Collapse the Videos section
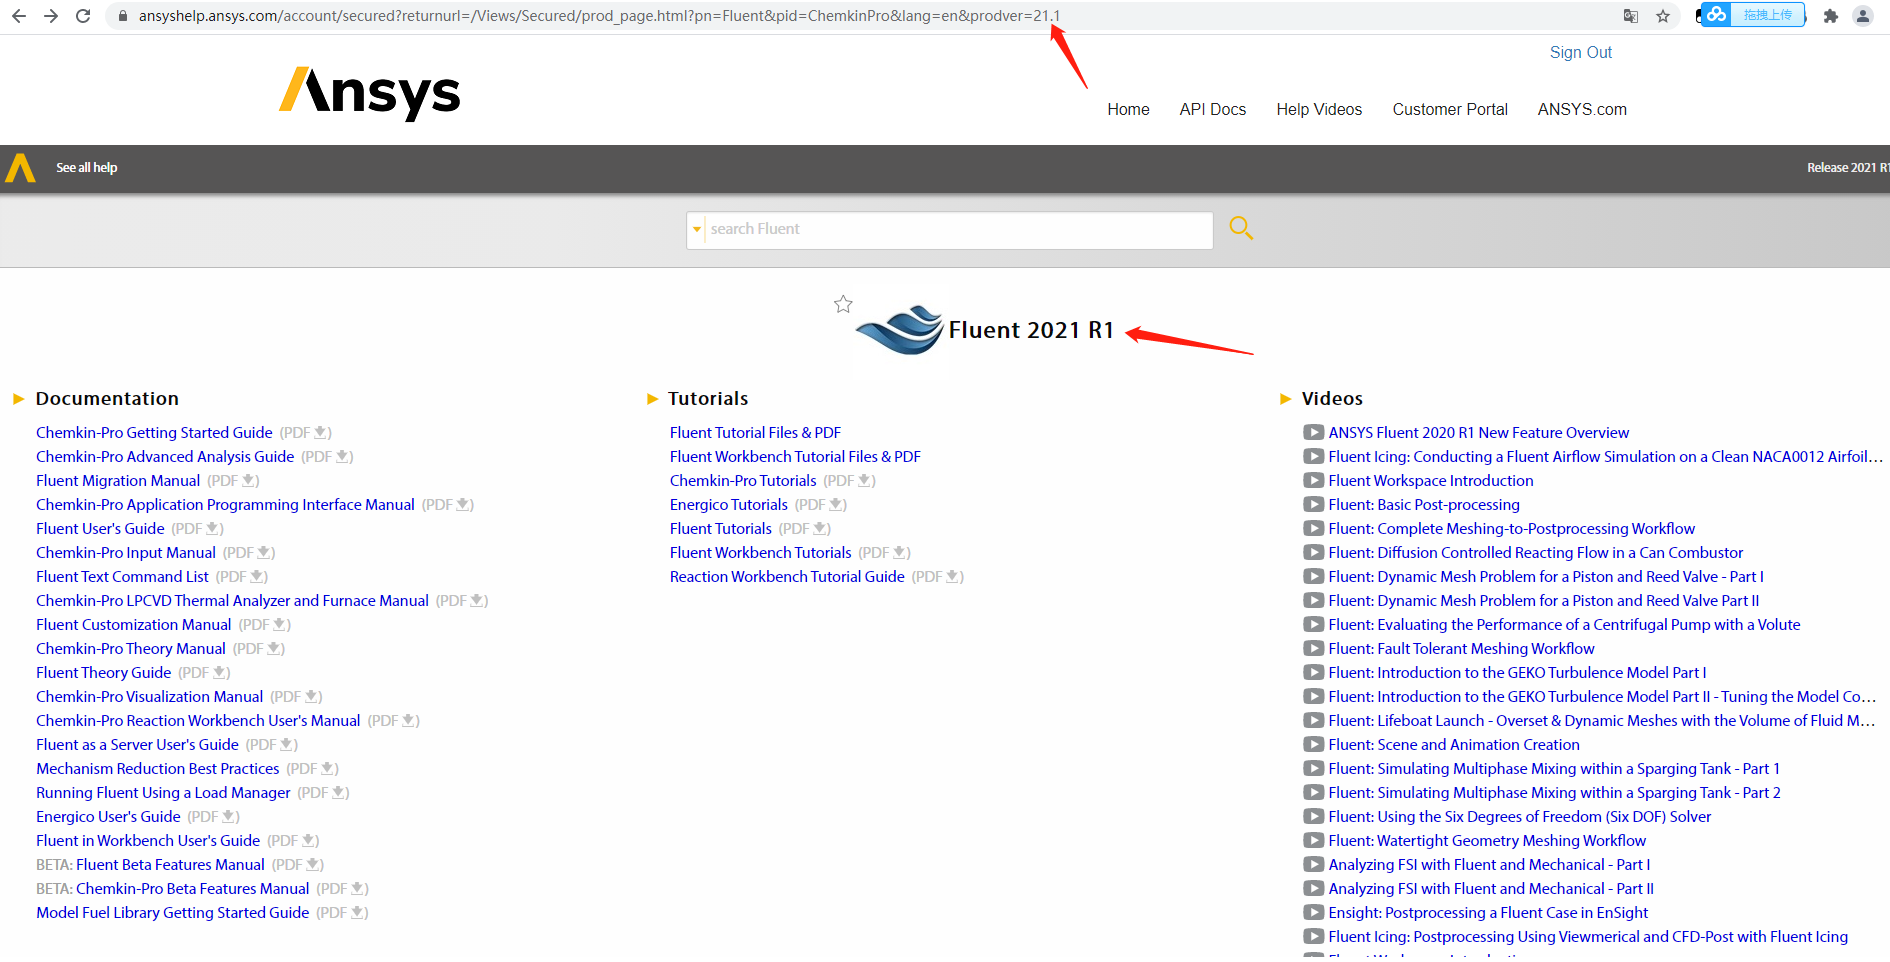The height and width of the screenshot is (962, 1890). pyautogui.click(x=1285, y=399)
